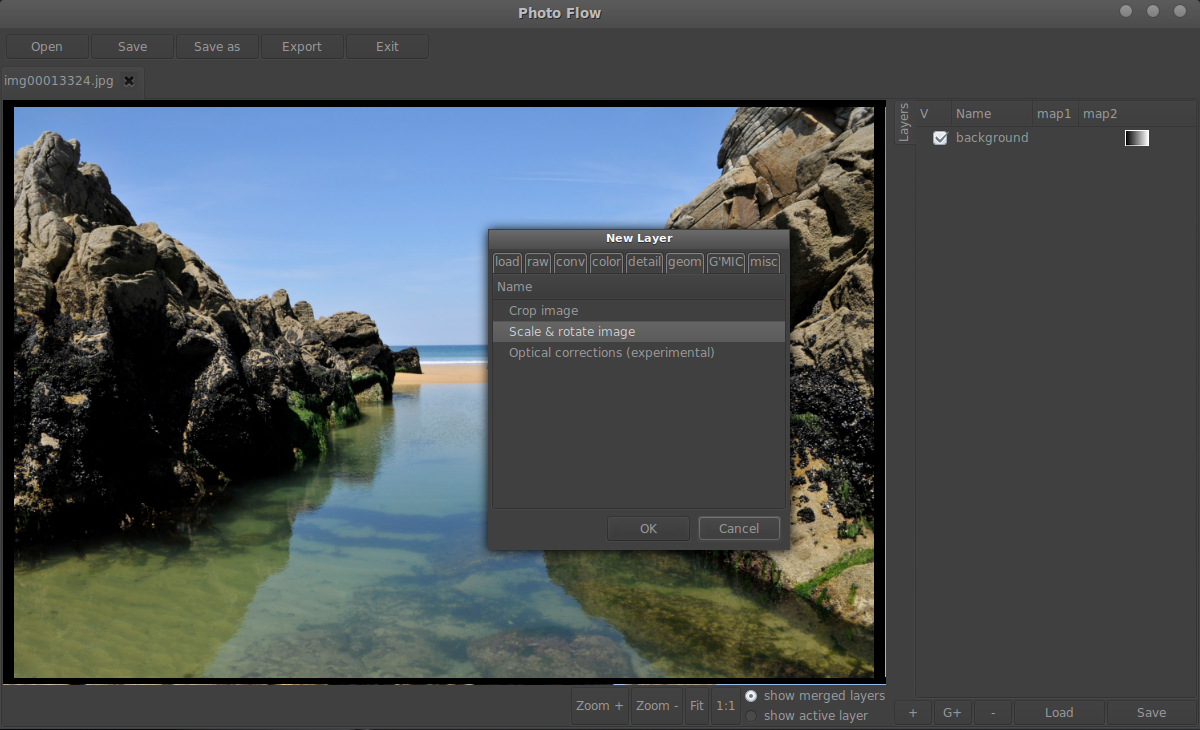Export the current image
Viewport: 1200px width, 730px height.
301,46
